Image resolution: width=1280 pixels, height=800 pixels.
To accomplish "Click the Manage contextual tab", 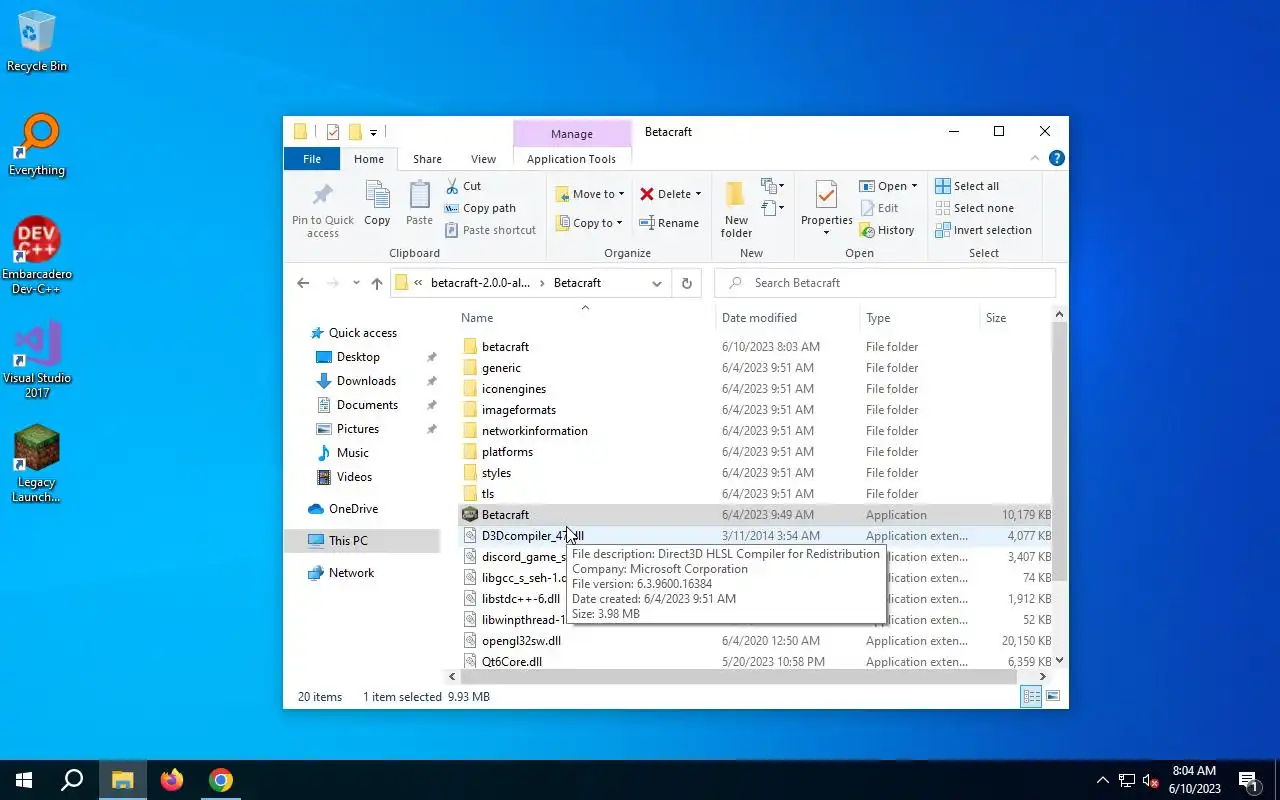I will [572, 134].
